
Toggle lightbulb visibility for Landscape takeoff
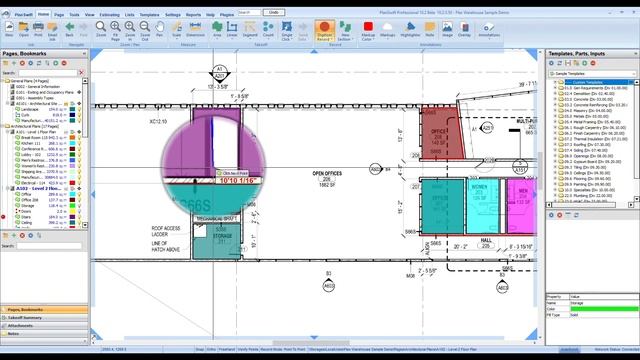pyautogui.click(x=79, y=109)
